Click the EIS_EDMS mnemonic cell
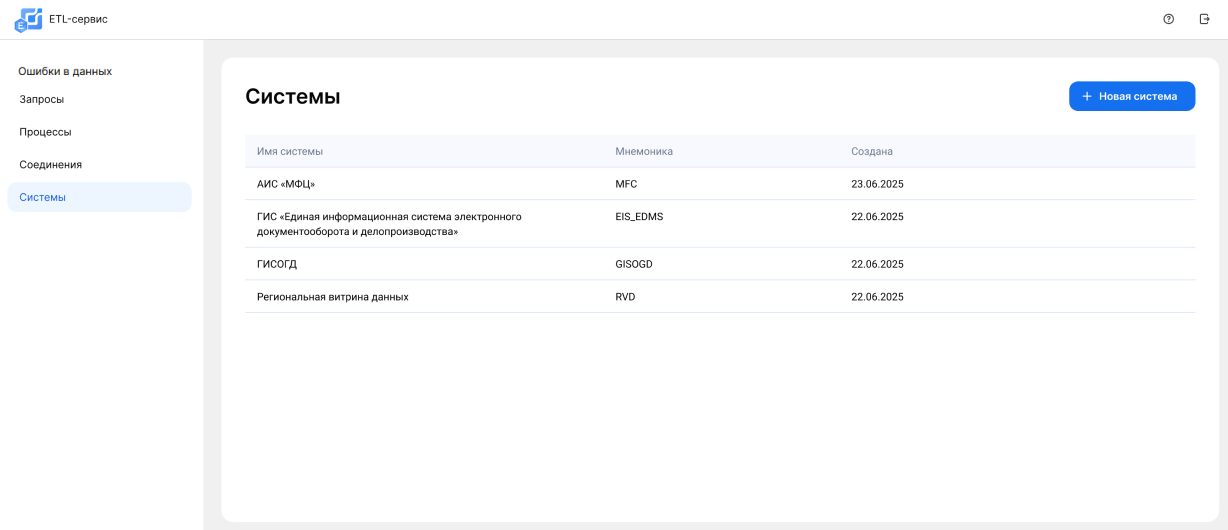 [x=639, y=216]
